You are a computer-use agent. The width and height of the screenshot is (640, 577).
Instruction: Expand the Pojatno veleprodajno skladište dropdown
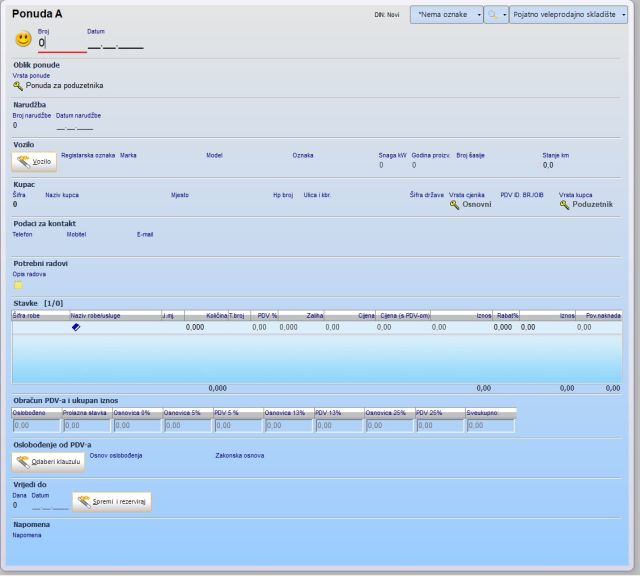click(x=623, y=16)
